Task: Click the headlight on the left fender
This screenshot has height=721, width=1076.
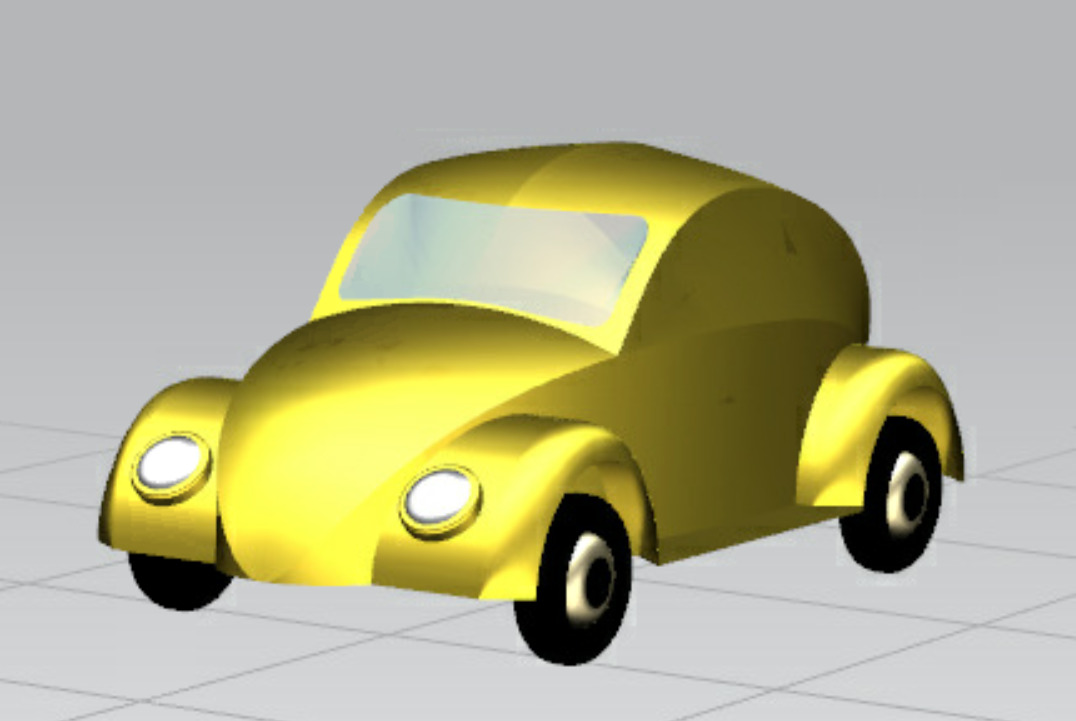Action: (x=171, y=463)
